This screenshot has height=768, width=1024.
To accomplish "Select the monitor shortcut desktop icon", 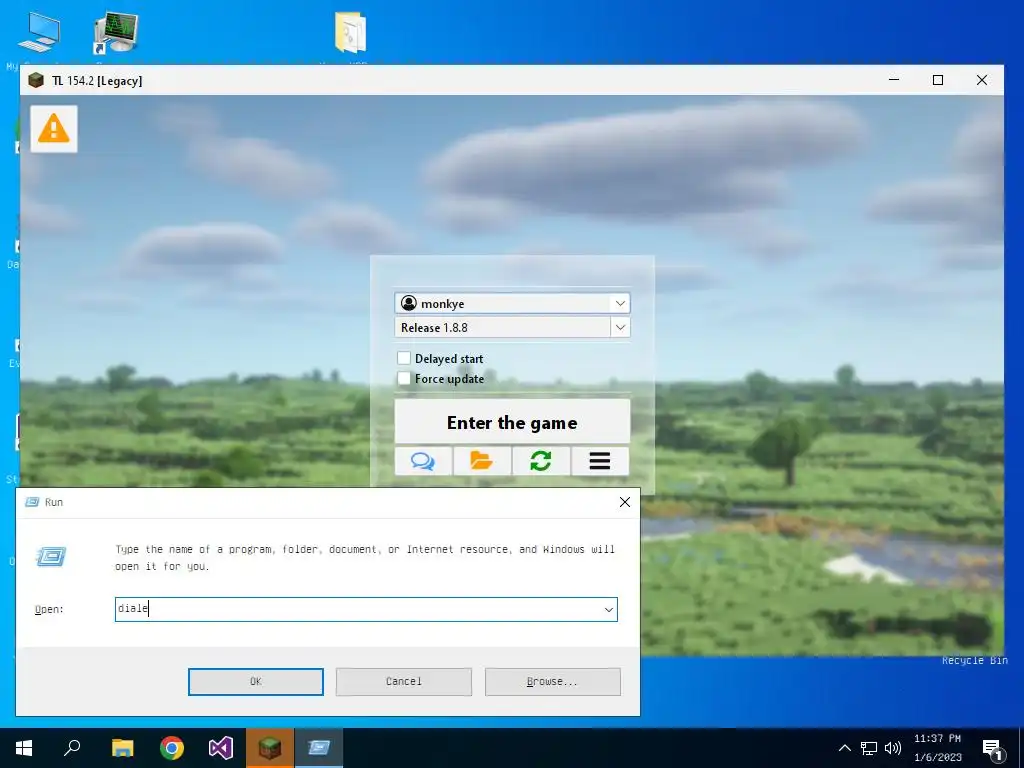I will point(116,33).
